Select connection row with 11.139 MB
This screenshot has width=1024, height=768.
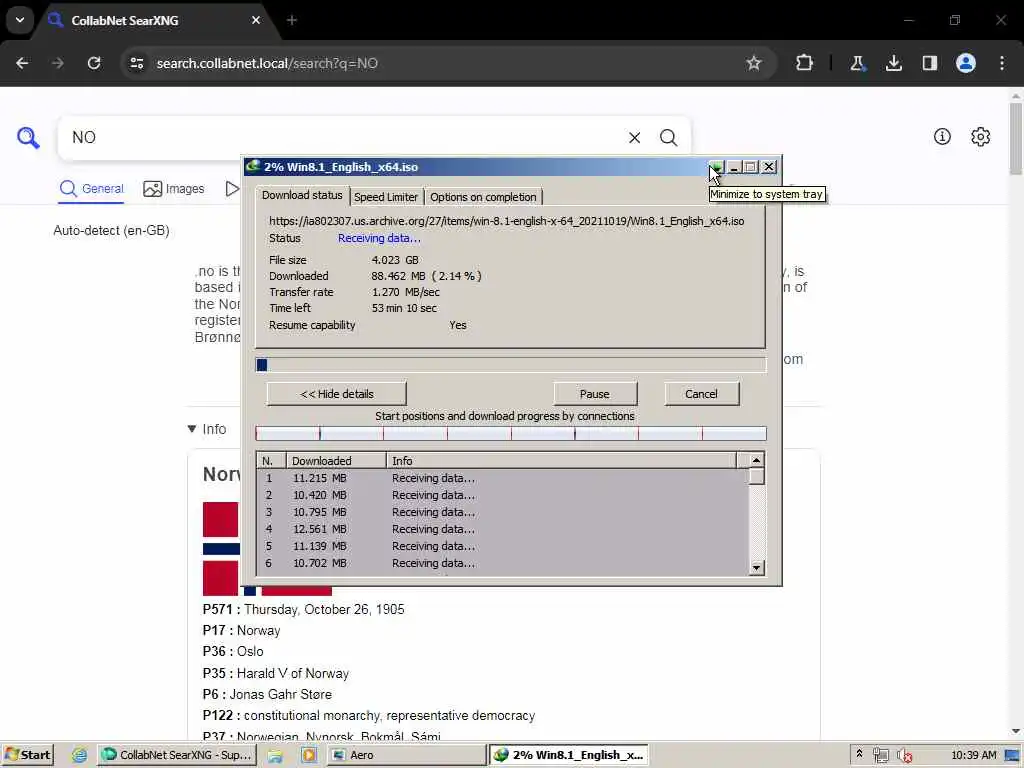(x=503, y=546)
